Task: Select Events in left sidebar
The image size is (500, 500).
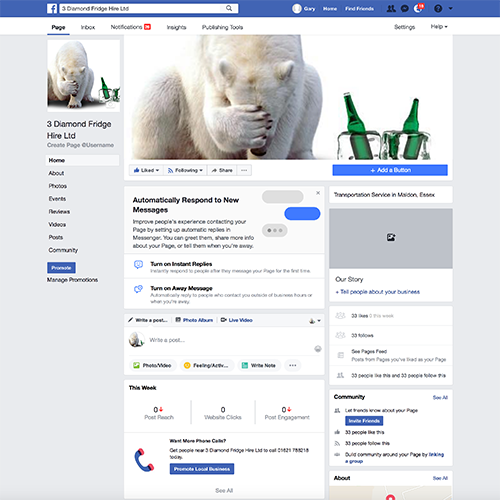Action: point(57,199)
